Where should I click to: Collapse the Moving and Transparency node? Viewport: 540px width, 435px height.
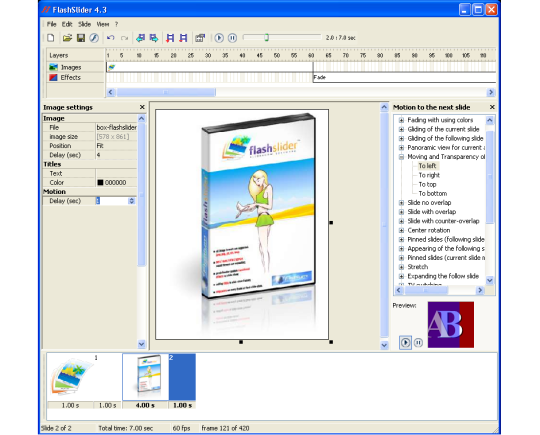(x=401, y=157)
